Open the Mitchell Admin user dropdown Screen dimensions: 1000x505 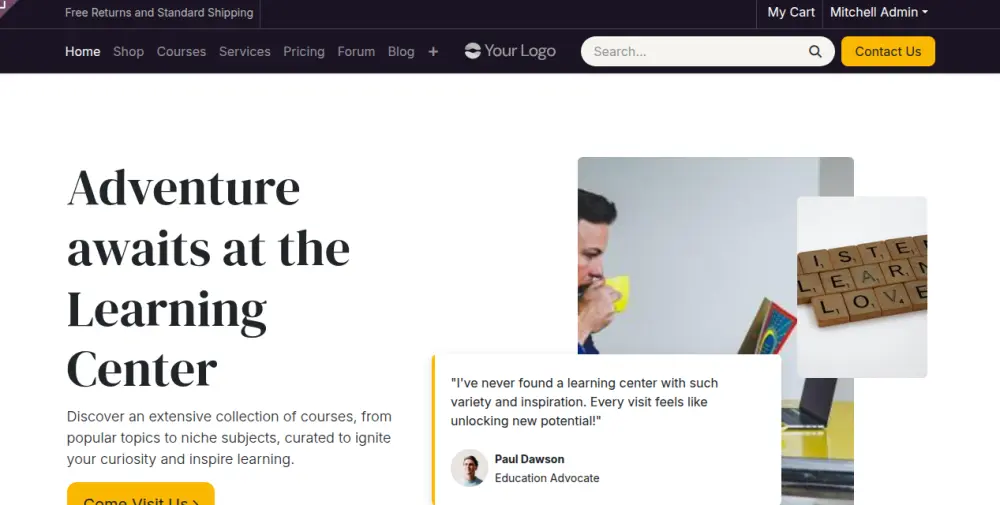(878, 12)
